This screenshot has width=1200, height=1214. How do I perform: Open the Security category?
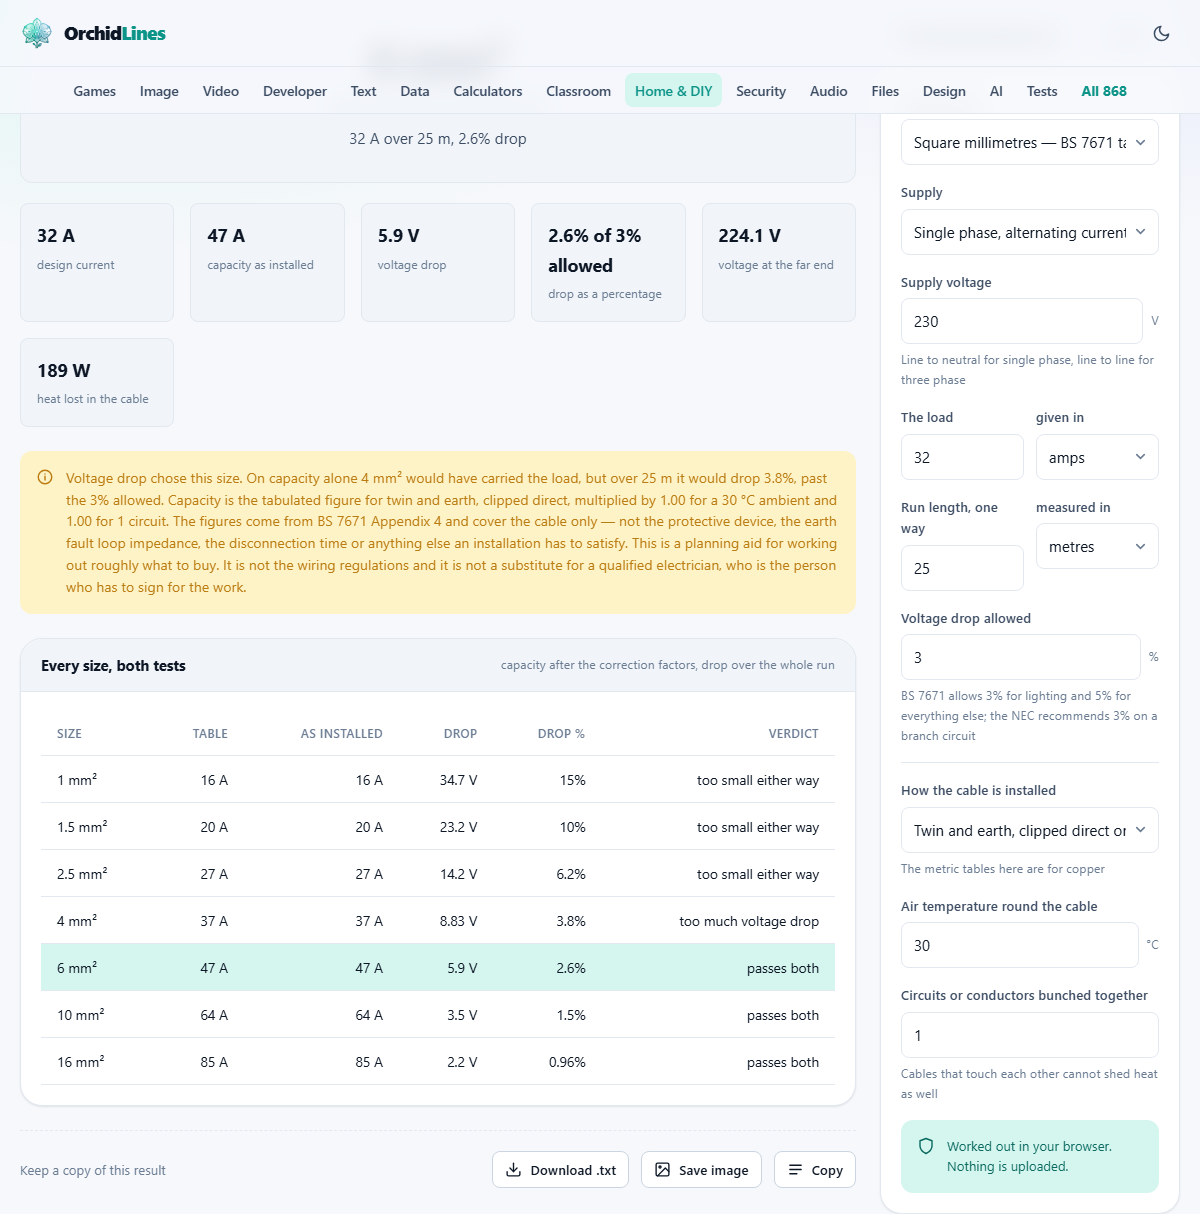[761, 91]
